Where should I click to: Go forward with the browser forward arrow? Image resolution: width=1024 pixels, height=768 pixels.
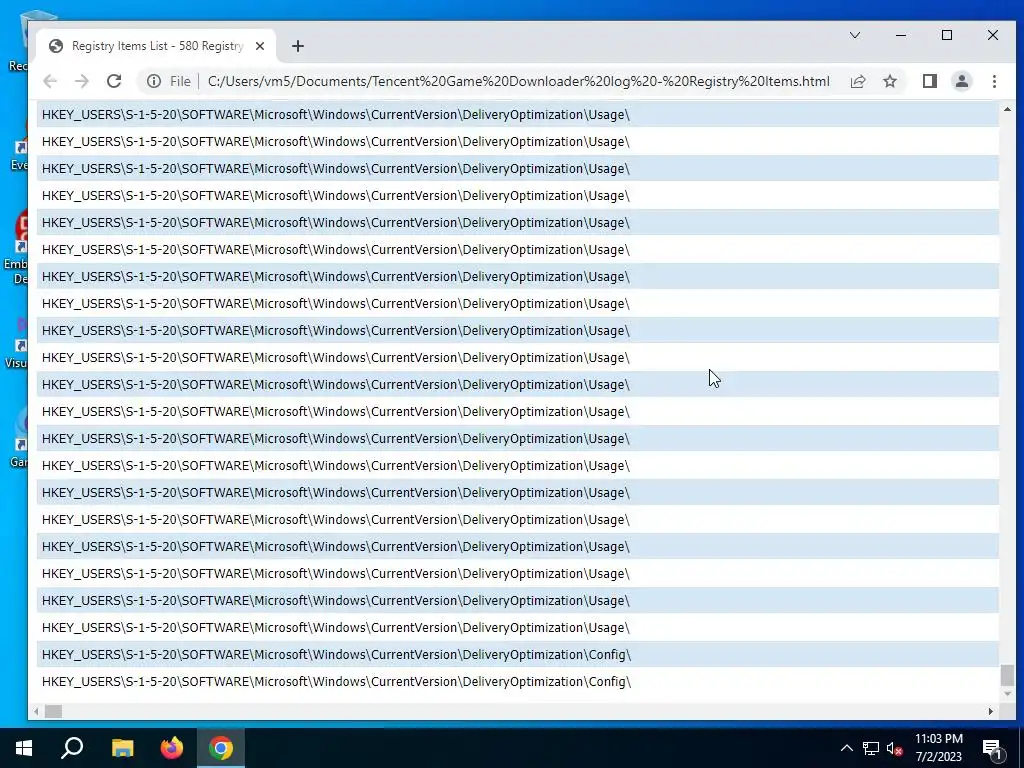pos(82,81)
